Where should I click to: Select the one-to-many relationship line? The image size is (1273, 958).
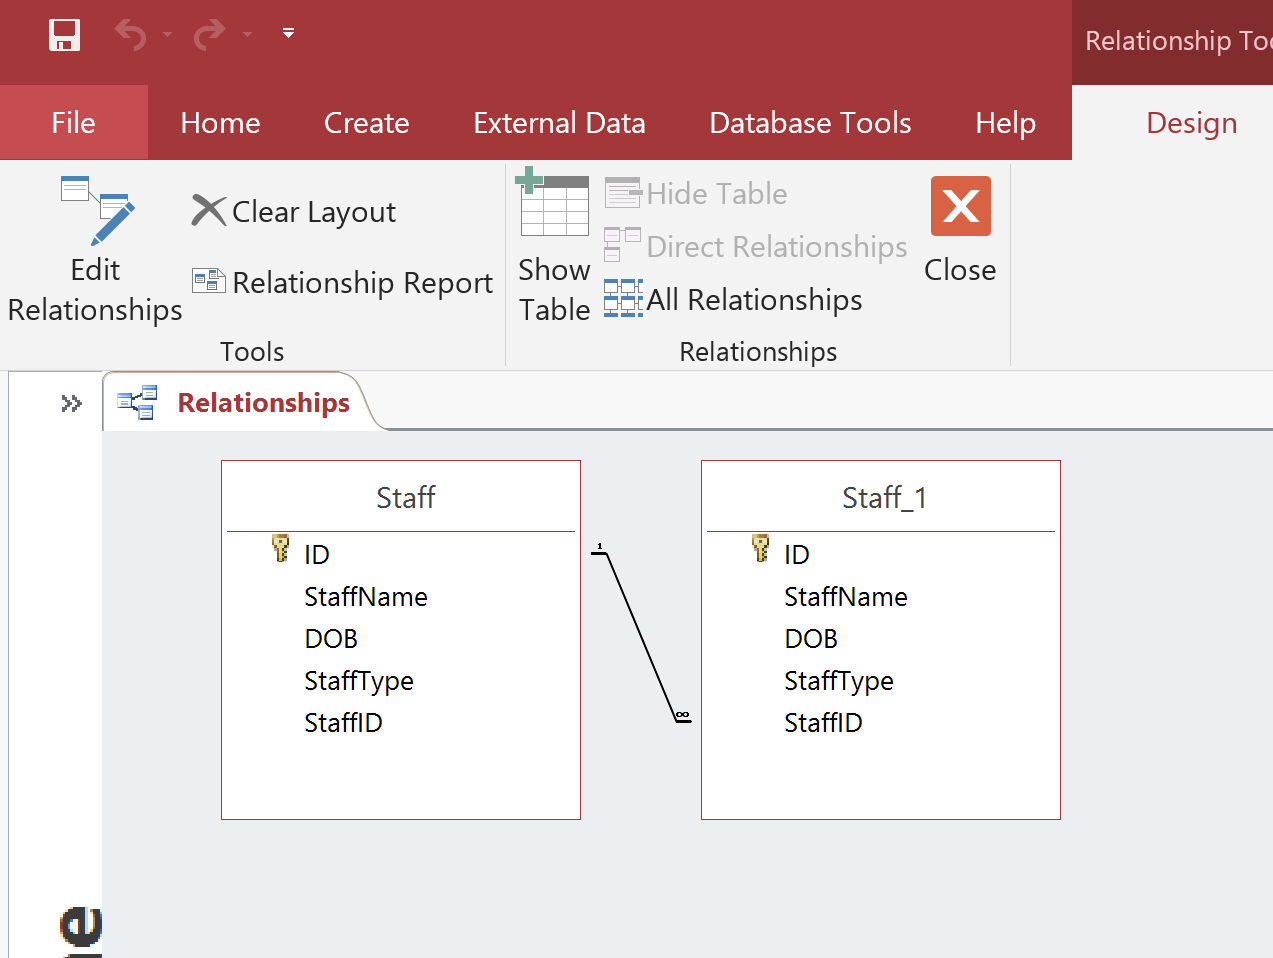click(641, 637)
